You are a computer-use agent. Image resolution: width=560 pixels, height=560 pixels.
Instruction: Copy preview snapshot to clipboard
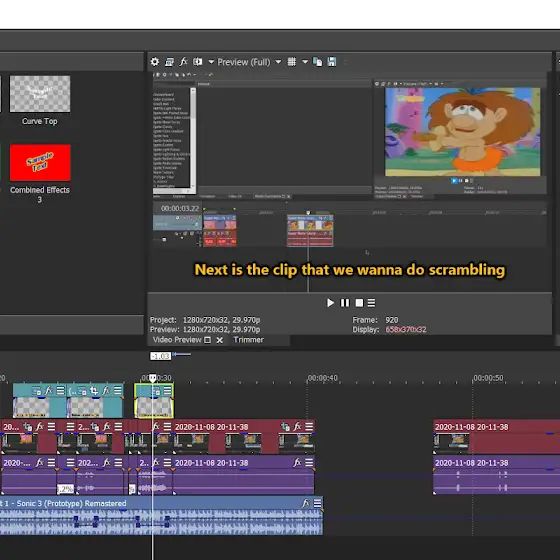(x=318, y=62)
